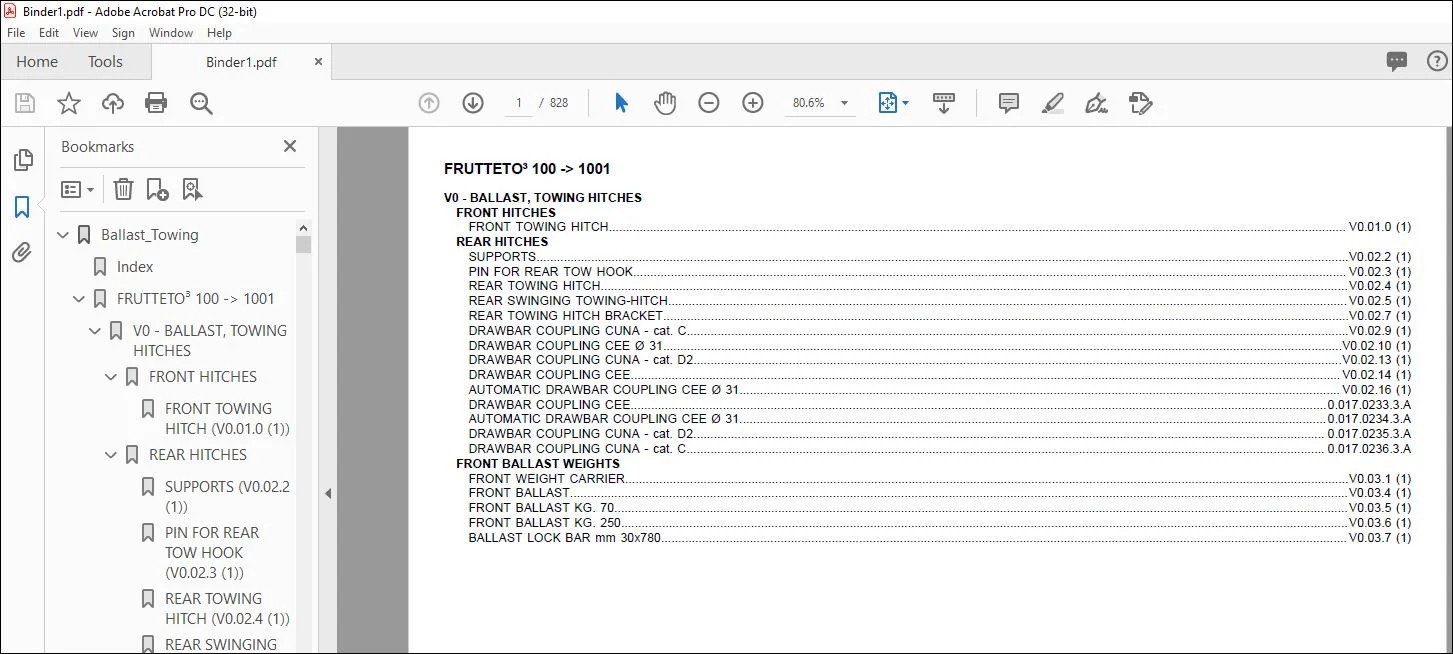Open the Find text magnifier
Screen dimensions: 1453x654
click(201, 103)
